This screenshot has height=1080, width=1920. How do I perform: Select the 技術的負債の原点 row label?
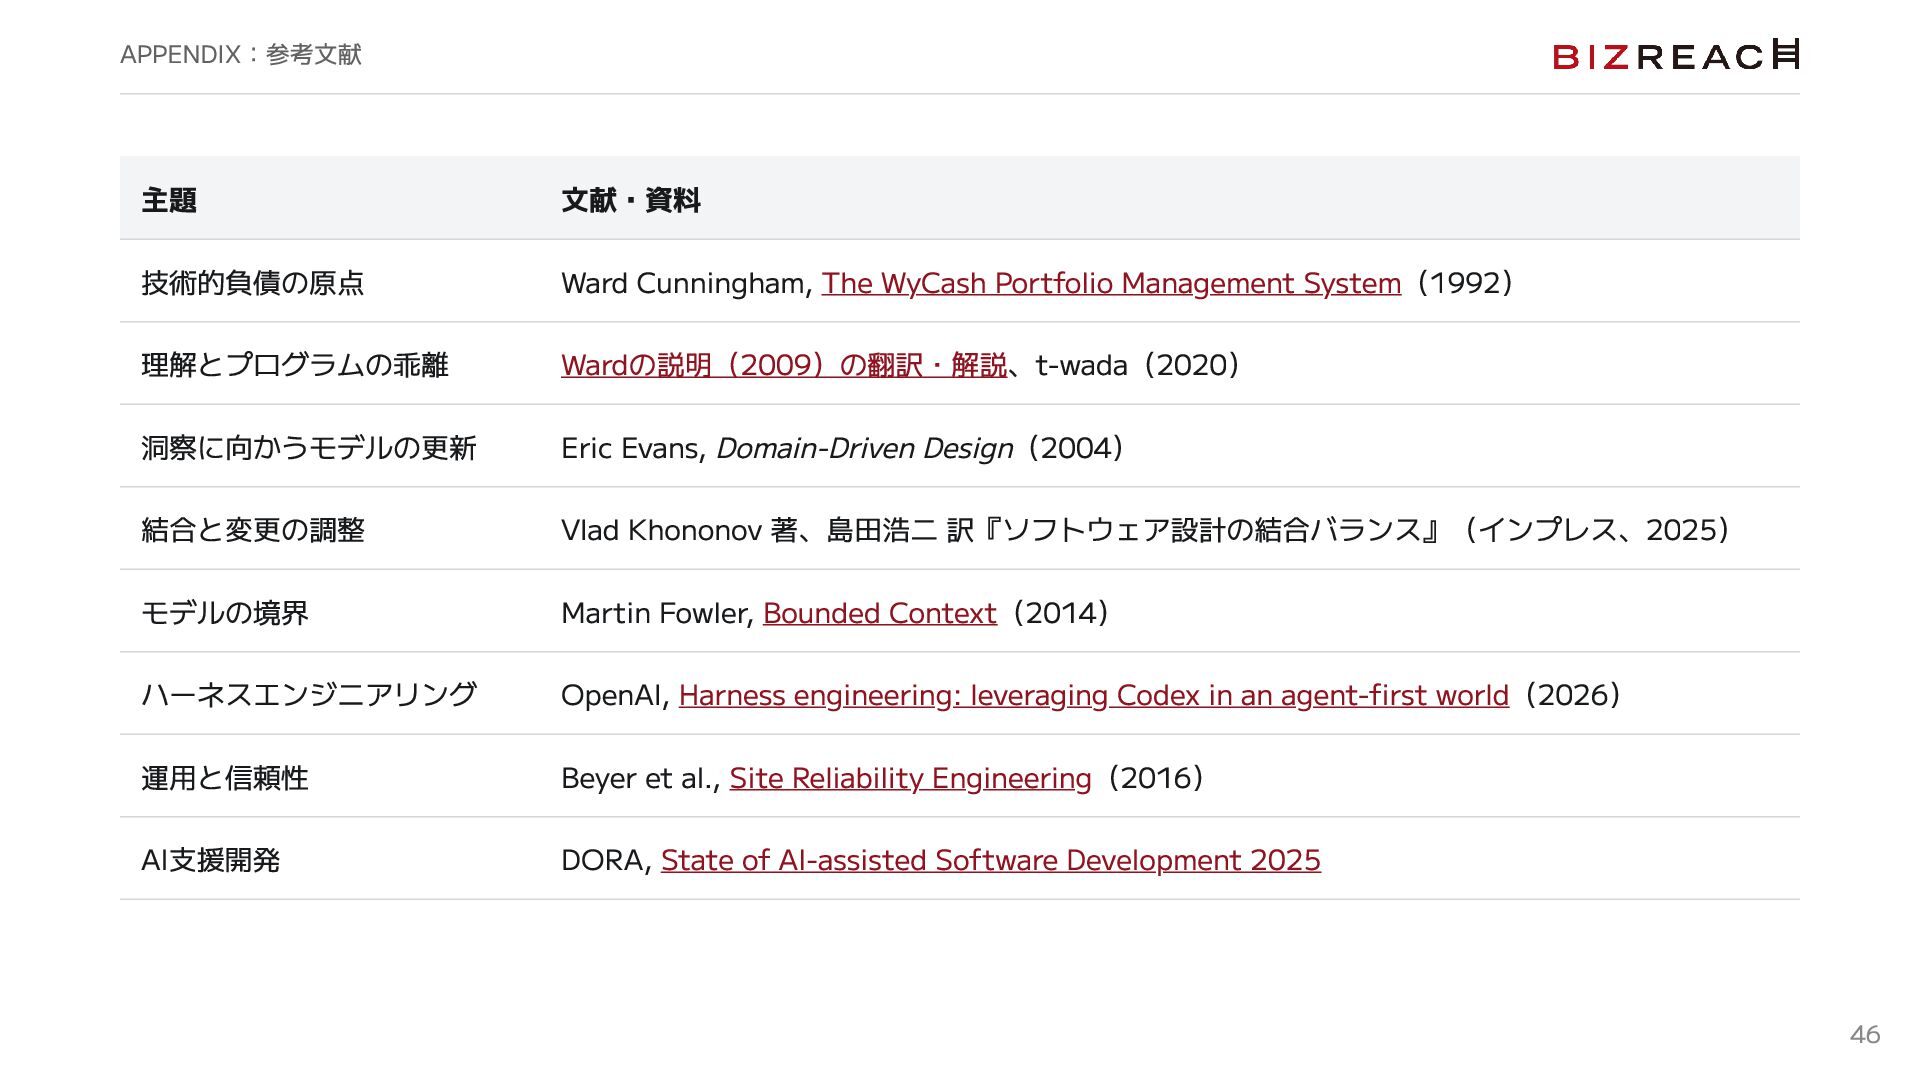(252, 283)
